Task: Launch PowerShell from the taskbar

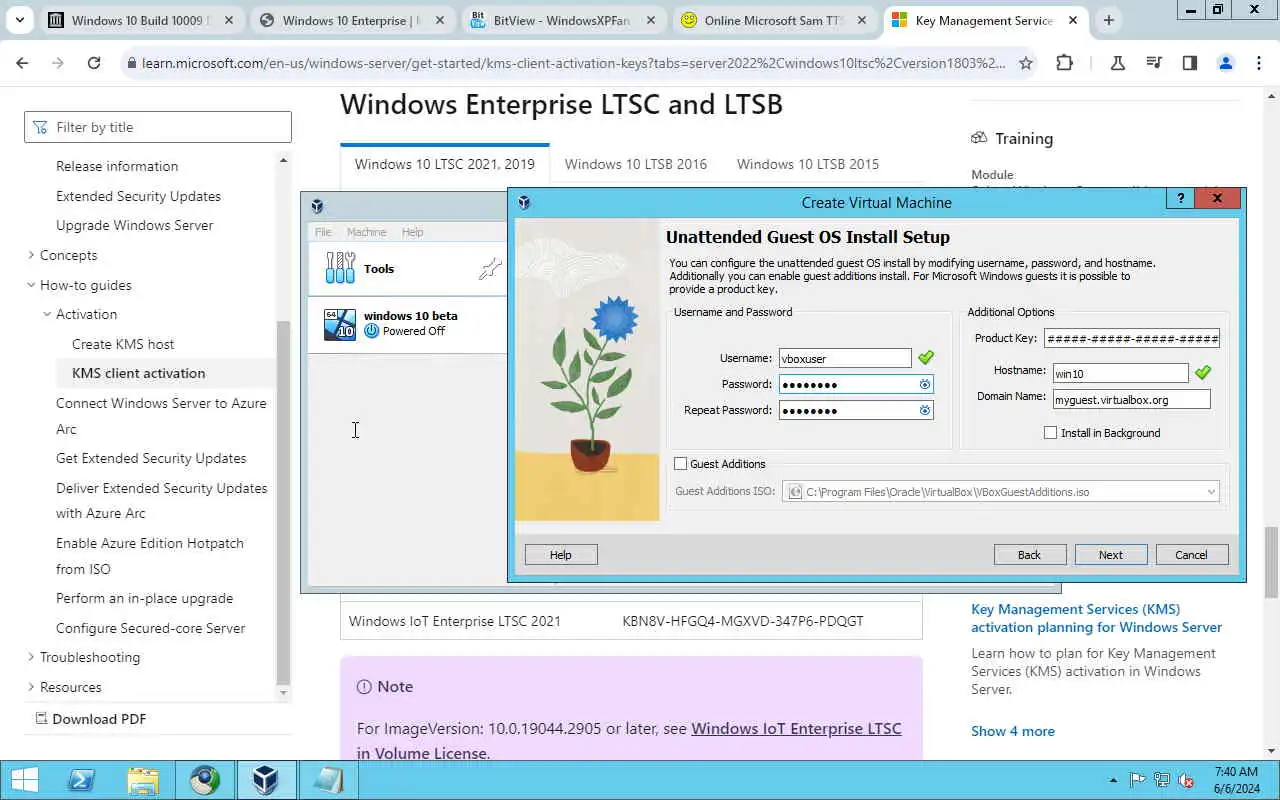Action: pyautogui.click(x=81, y=780)
